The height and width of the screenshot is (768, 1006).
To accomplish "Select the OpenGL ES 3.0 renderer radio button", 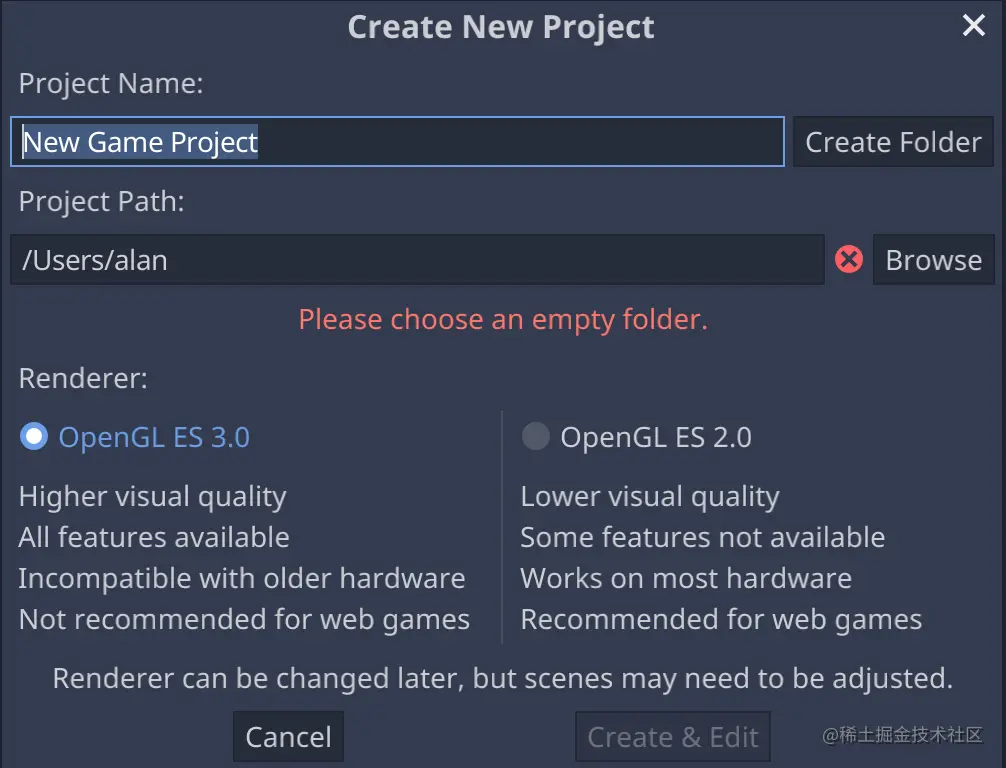I will point(34,437).
